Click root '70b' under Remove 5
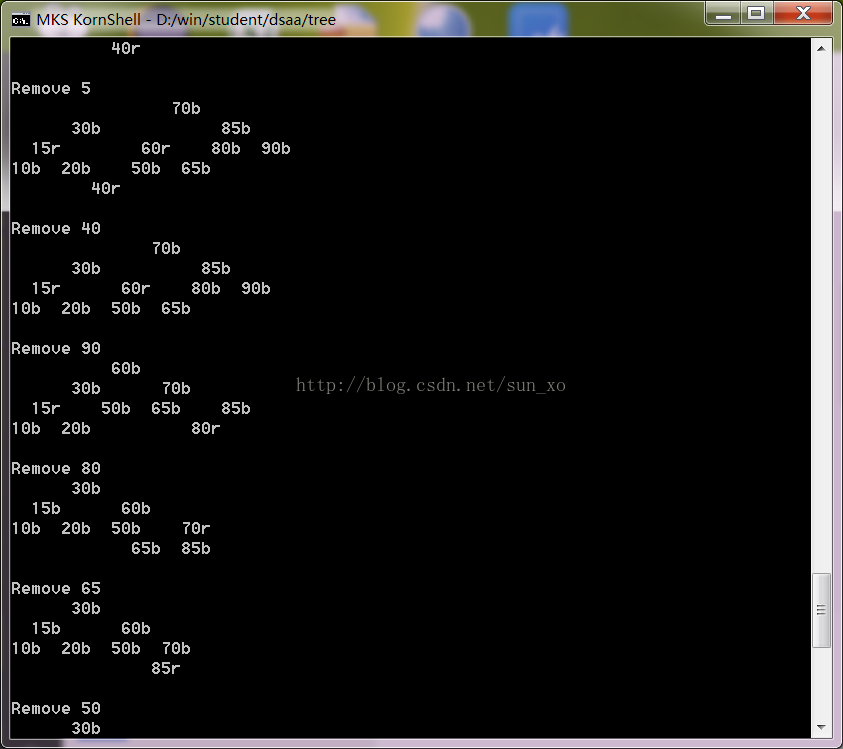This screenshot has height=749, width=843. (186, 109)
